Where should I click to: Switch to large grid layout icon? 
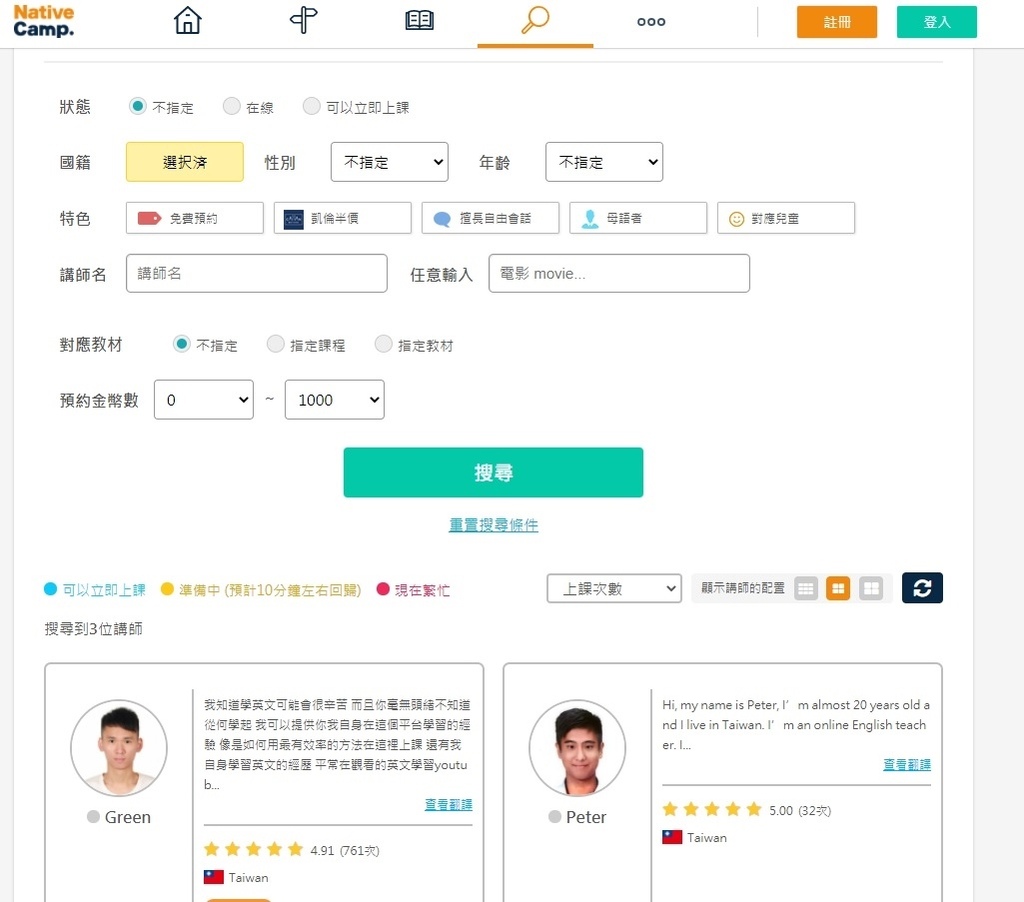click(x=871, y=588)
